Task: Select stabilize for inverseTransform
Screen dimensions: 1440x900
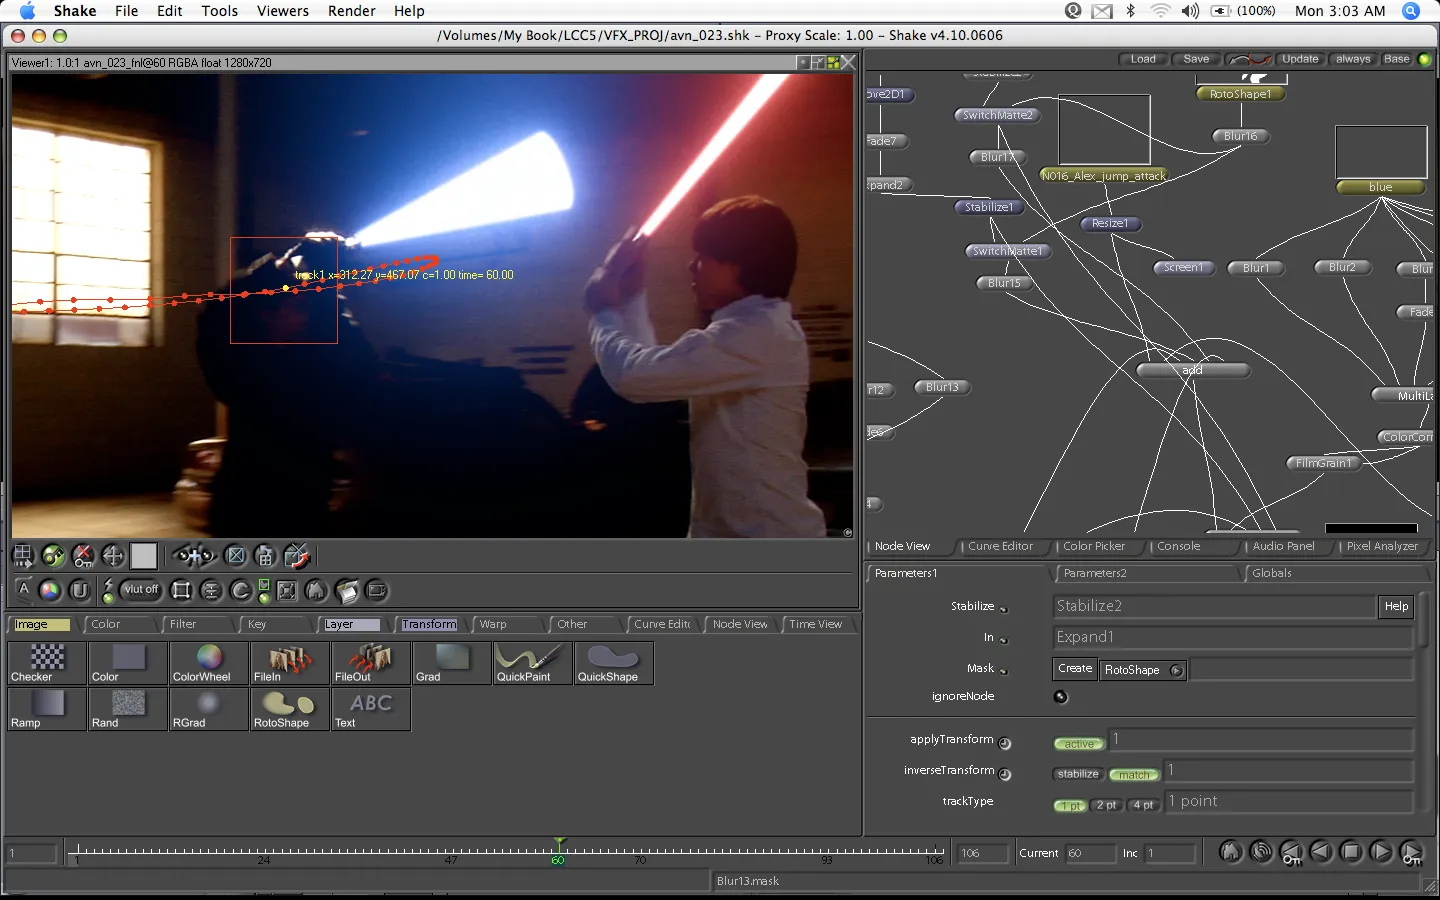Action: [1078, 774]
